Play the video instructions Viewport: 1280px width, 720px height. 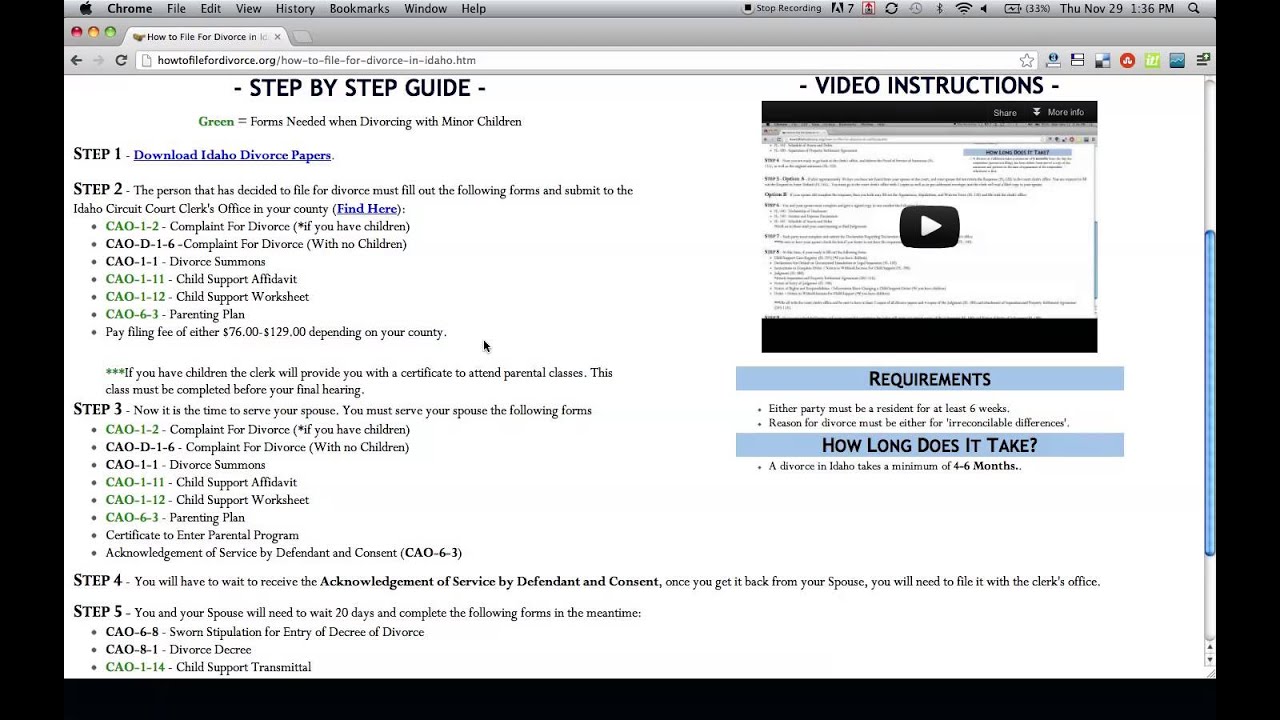tap(929, 226)
